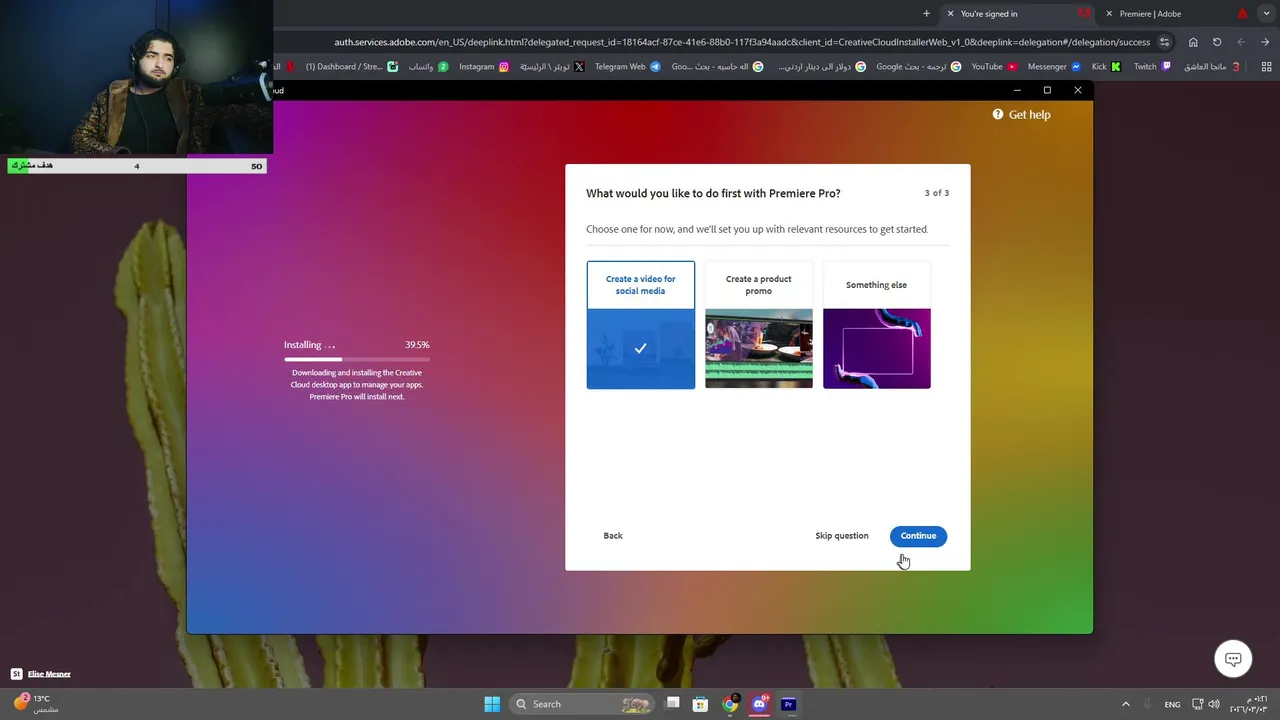The image size is (1280, 720).
Task: Maximize the Creative Cloud installer window
Action: click(x=1047, y=90)
